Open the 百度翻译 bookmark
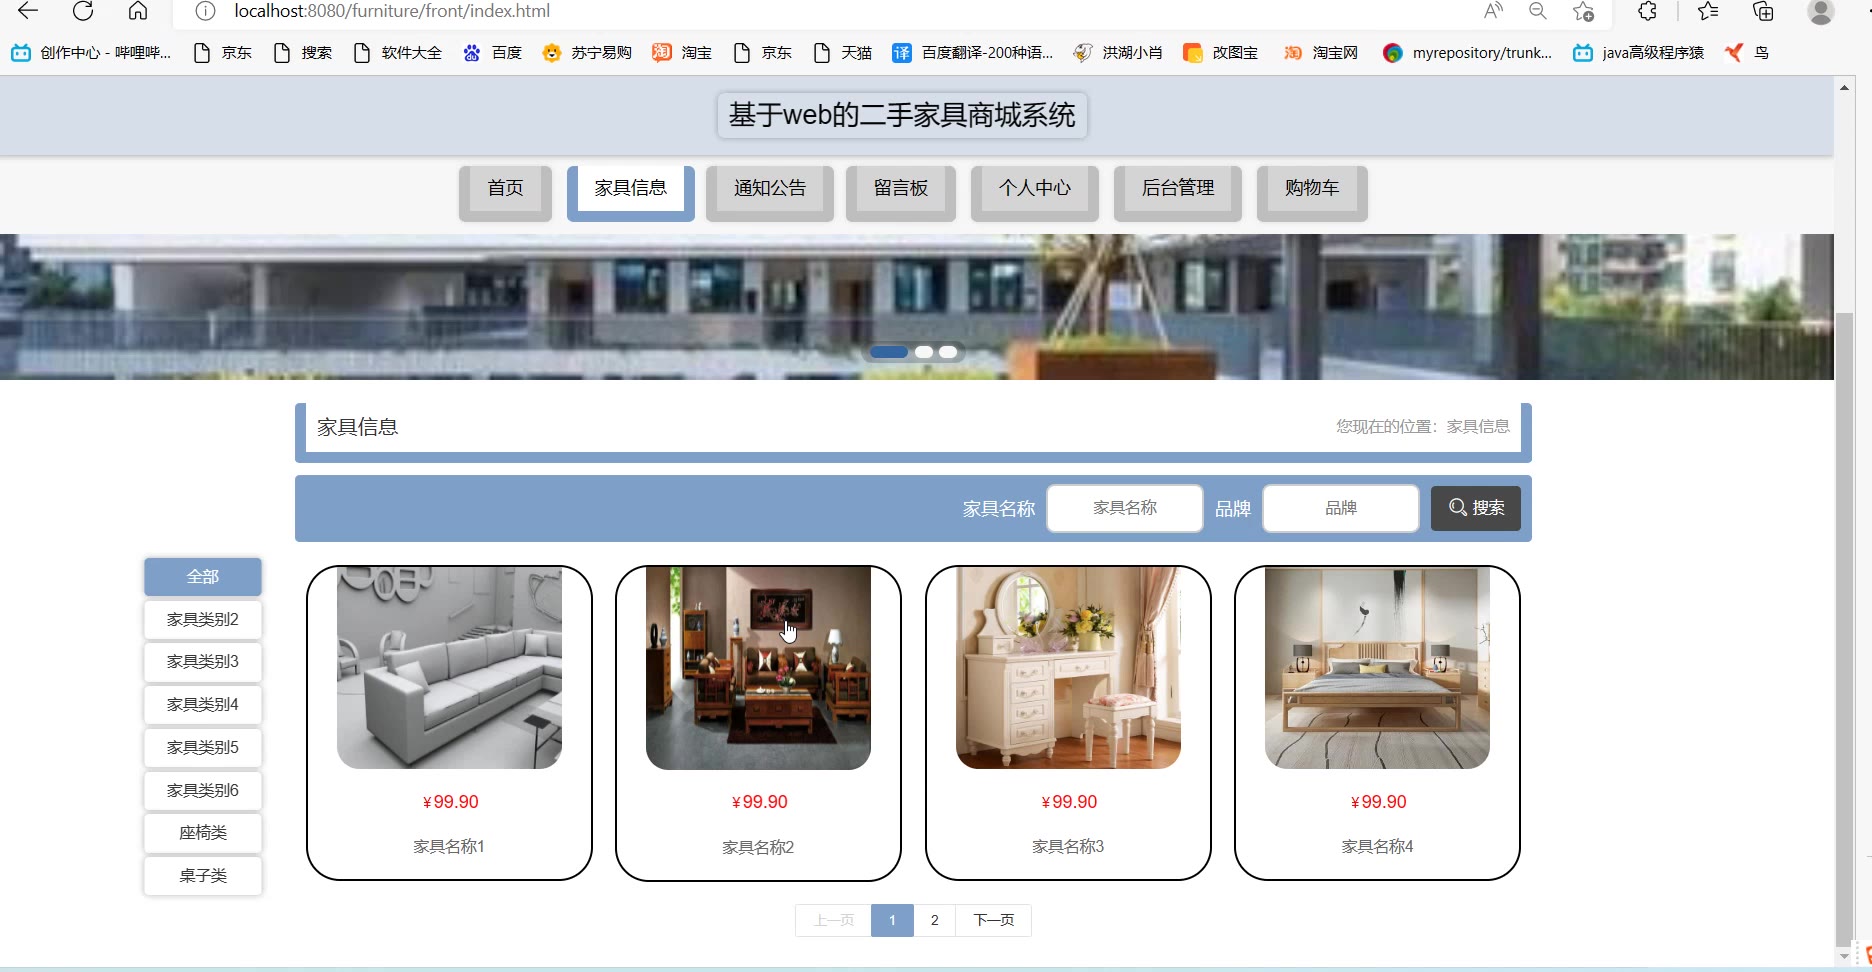The height and width of the screenshot is (972, 1872). [972, 53]
